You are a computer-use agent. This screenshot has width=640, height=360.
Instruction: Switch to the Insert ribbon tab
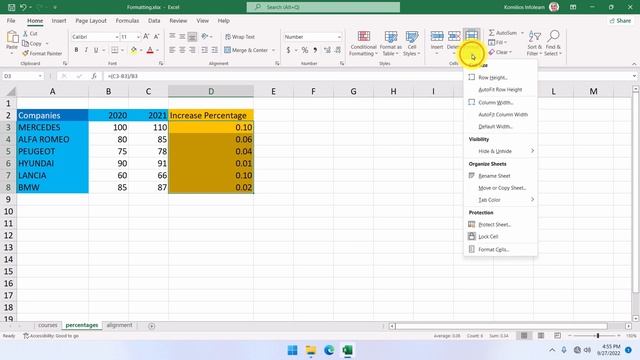tap(59, 20)
